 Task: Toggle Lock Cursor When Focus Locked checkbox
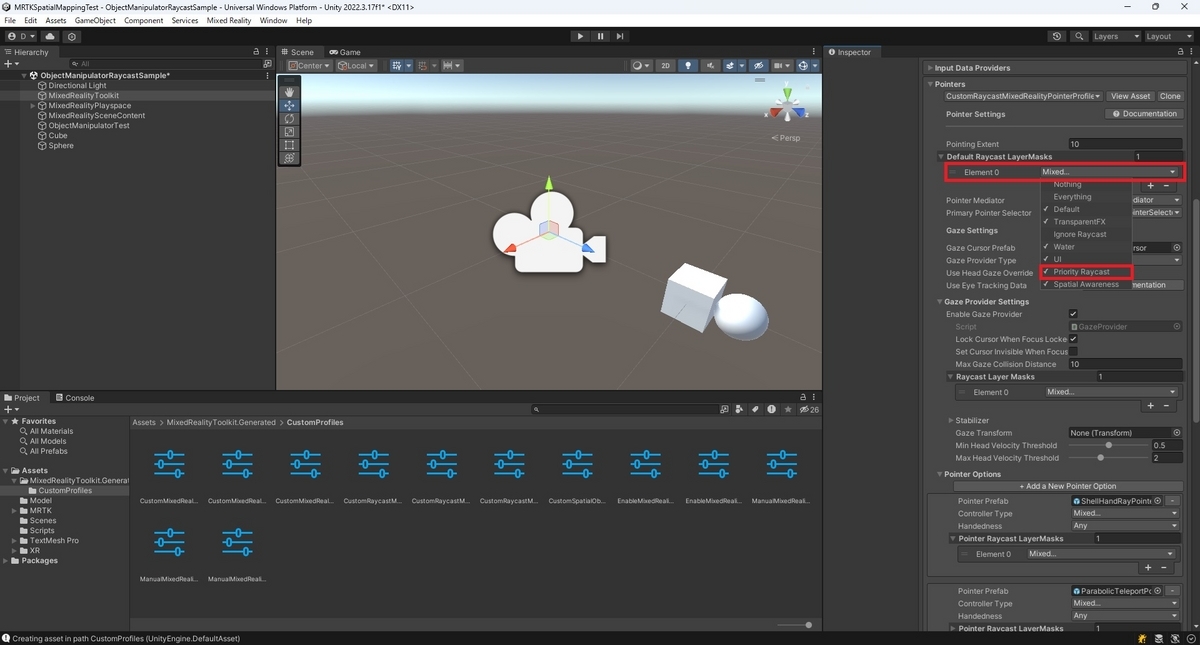coord(1073,339)
